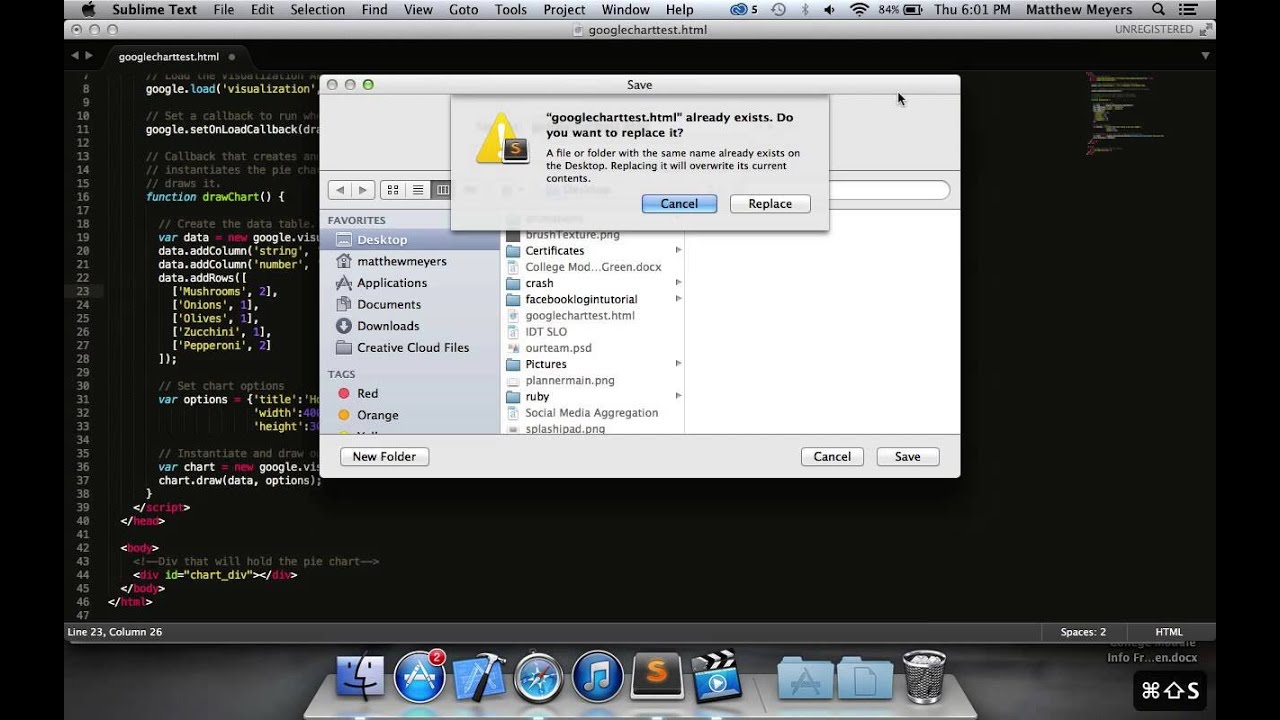Switch Save dialog to list view
Screen dimensions: 1280x720
point(418,190)
